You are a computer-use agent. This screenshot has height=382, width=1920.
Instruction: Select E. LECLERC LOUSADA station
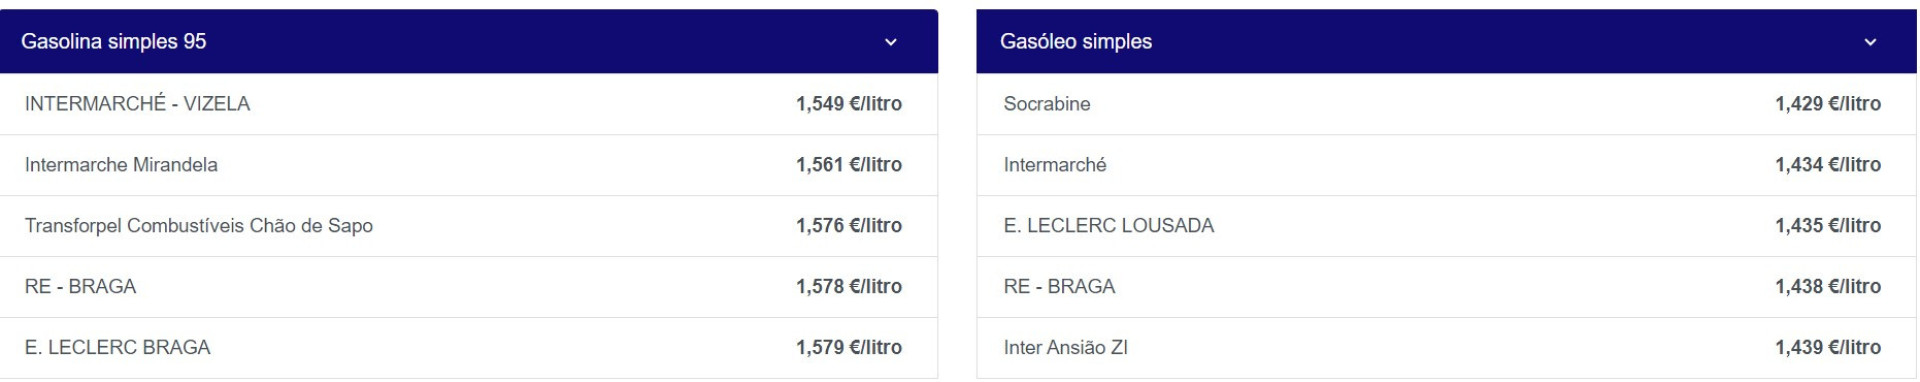click(x=1447, y=226)
